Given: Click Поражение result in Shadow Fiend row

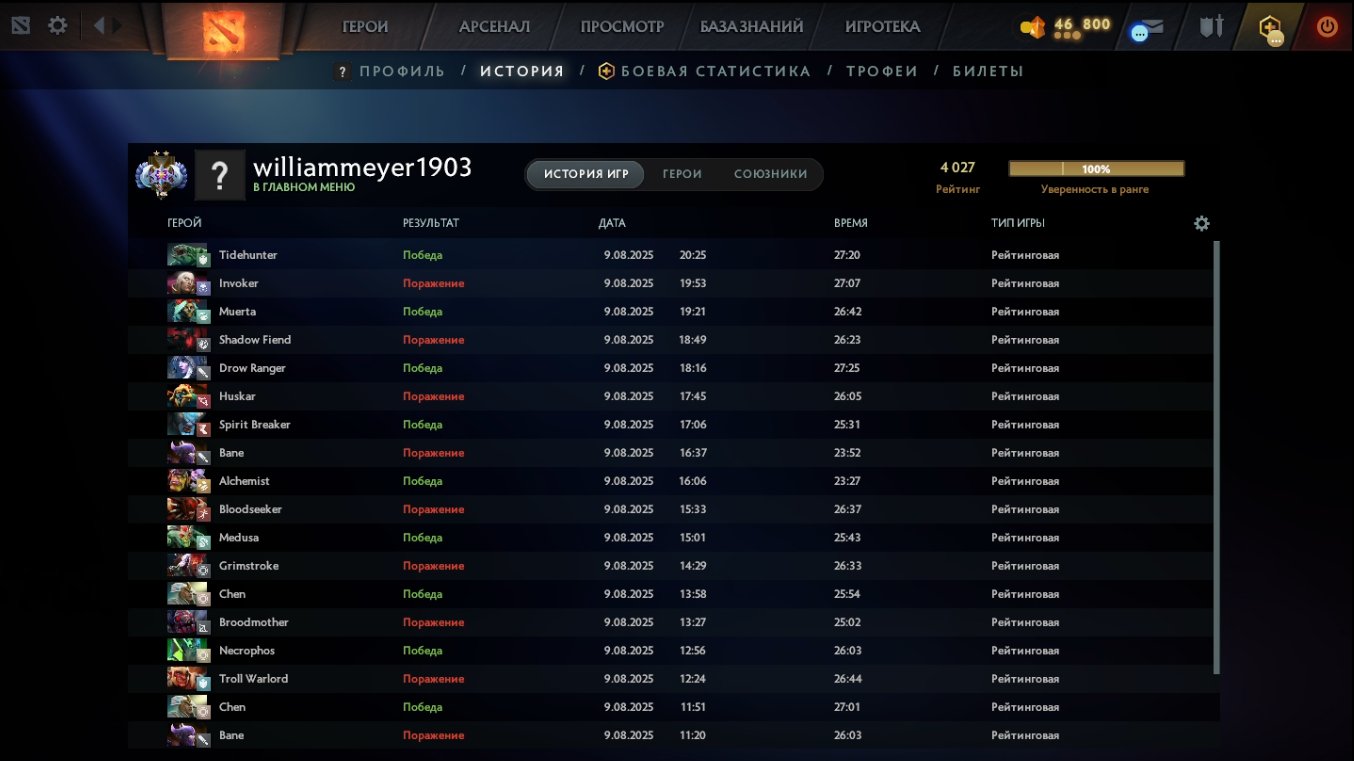Looking at the screenshot, I should (433, 340).
